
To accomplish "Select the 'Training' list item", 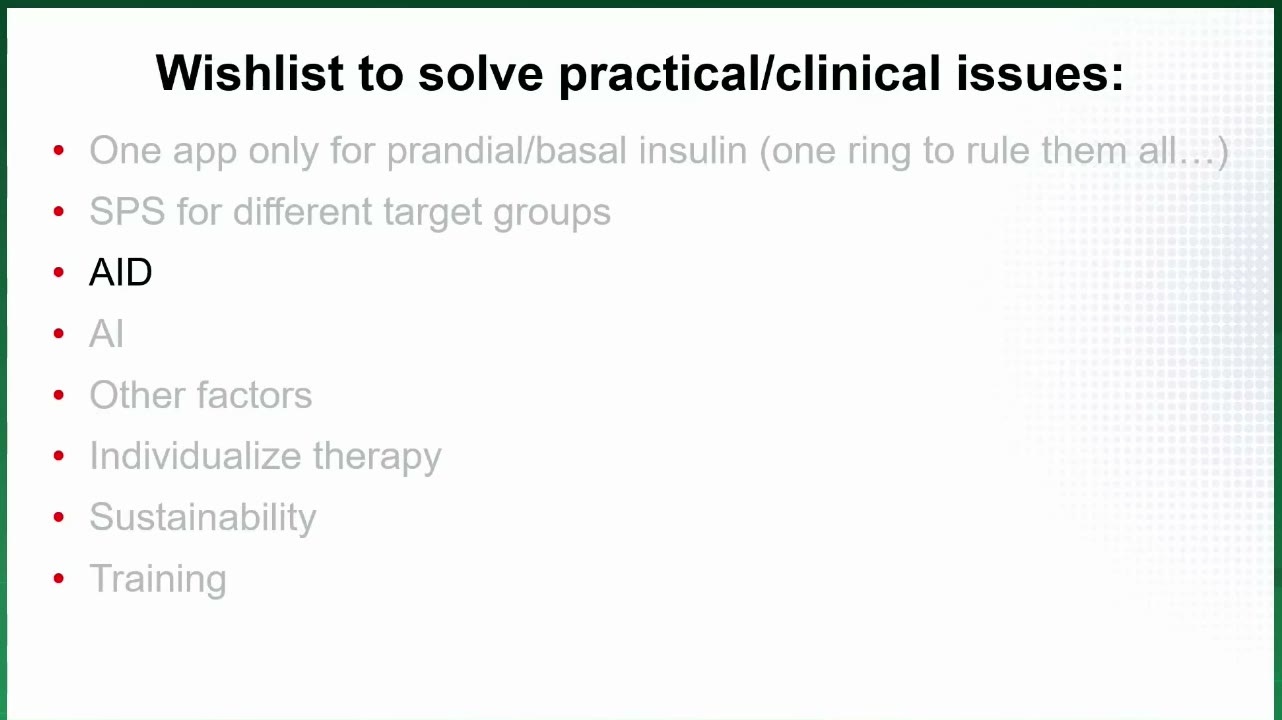I will coord(157,579).
